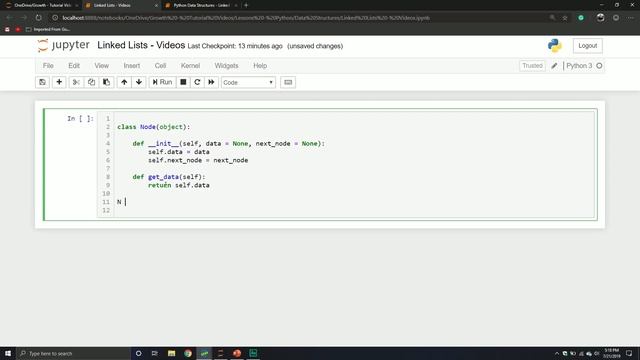Open the Help menu

click(x=260, y=66)
